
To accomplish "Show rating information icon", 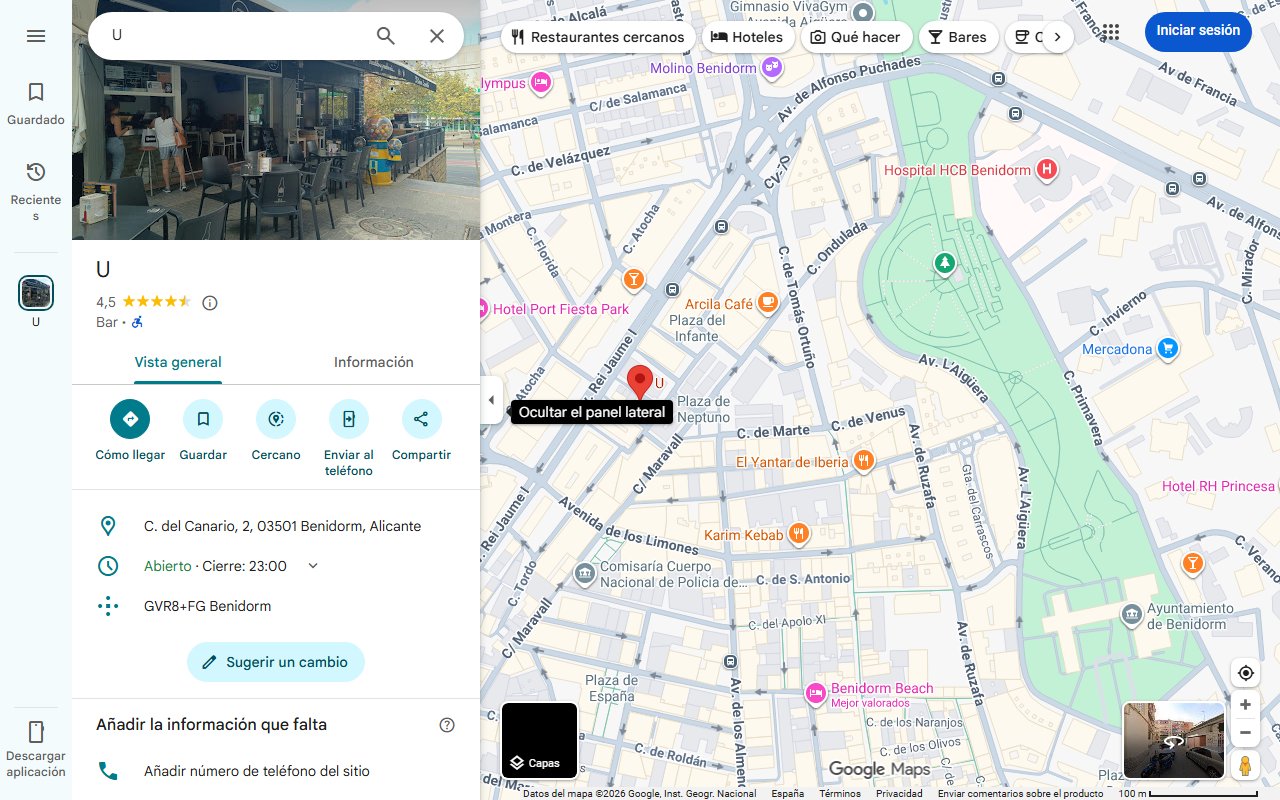I will click(x=210, y=303).
